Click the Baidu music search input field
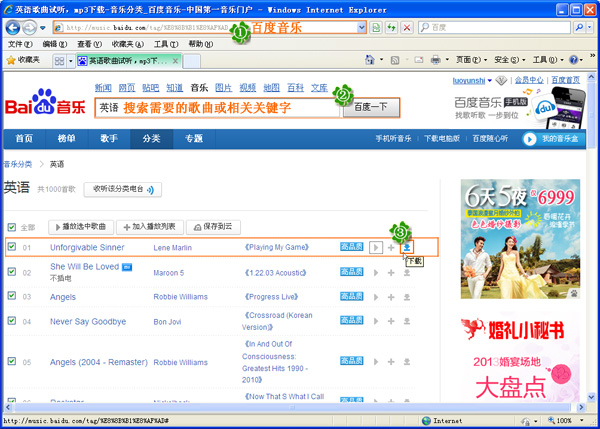Viewport: 600px width, 429px height. [x=217, y=108]
